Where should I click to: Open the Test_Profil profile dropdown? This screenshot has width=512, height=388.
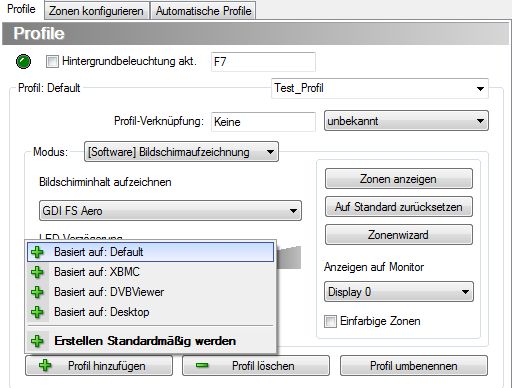point(380,88)
